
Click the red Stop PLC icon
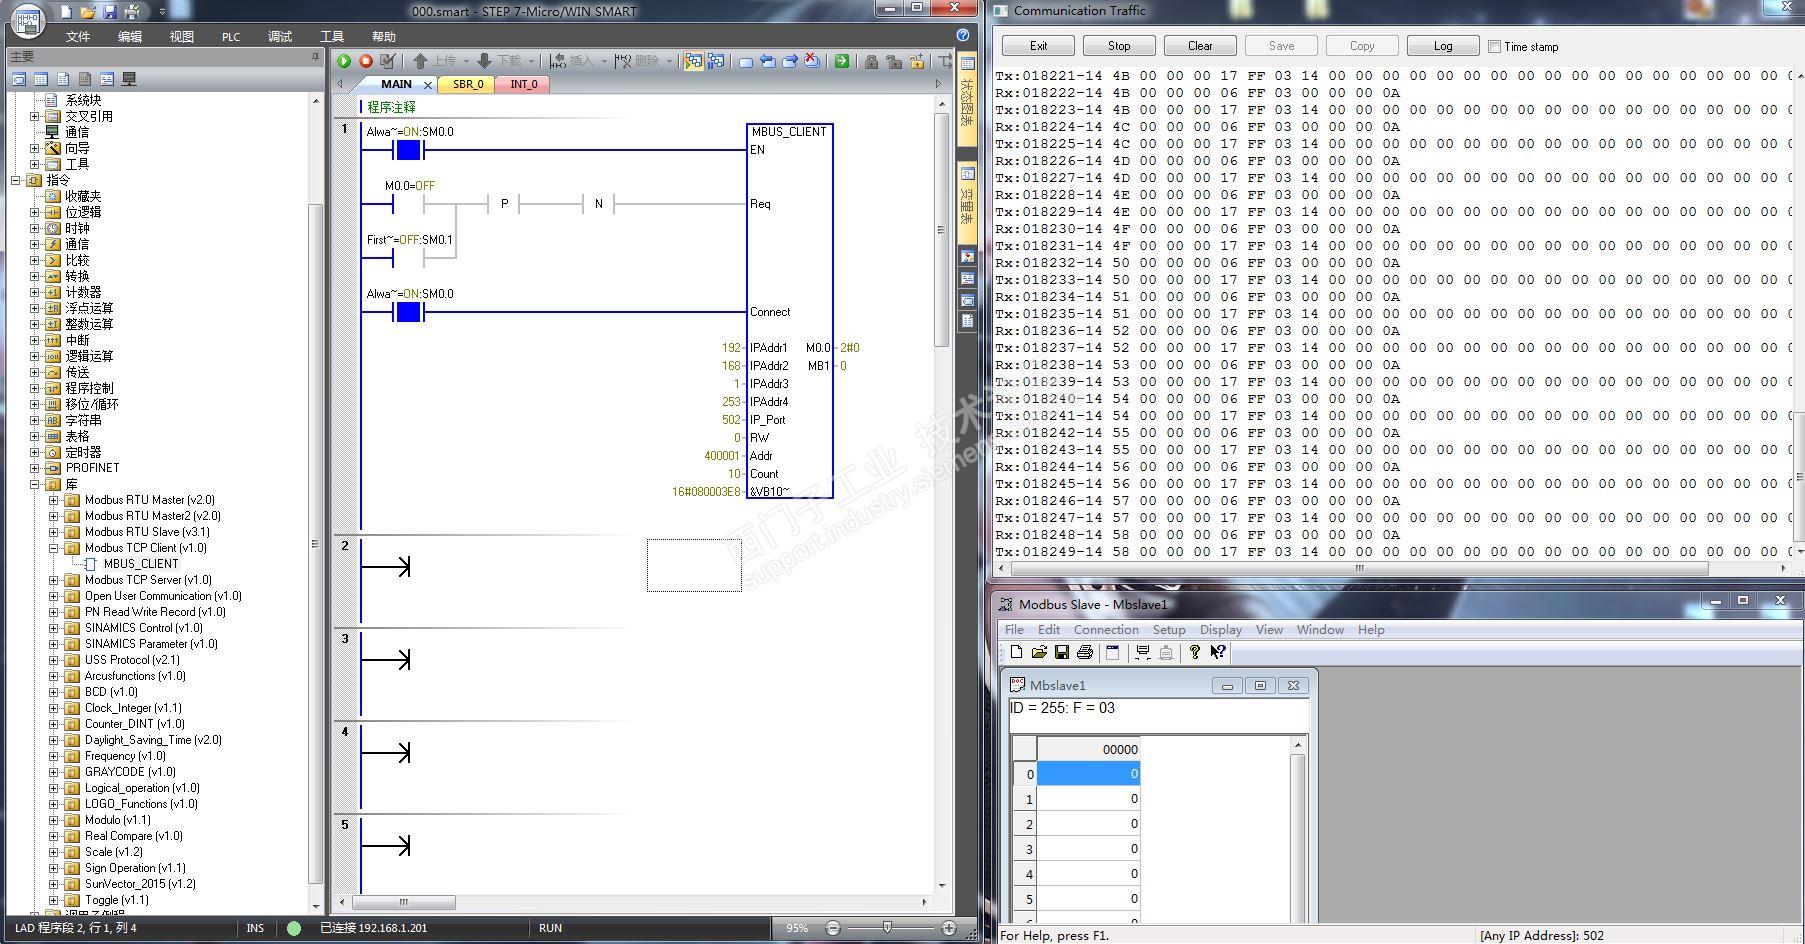coord(366,61)
